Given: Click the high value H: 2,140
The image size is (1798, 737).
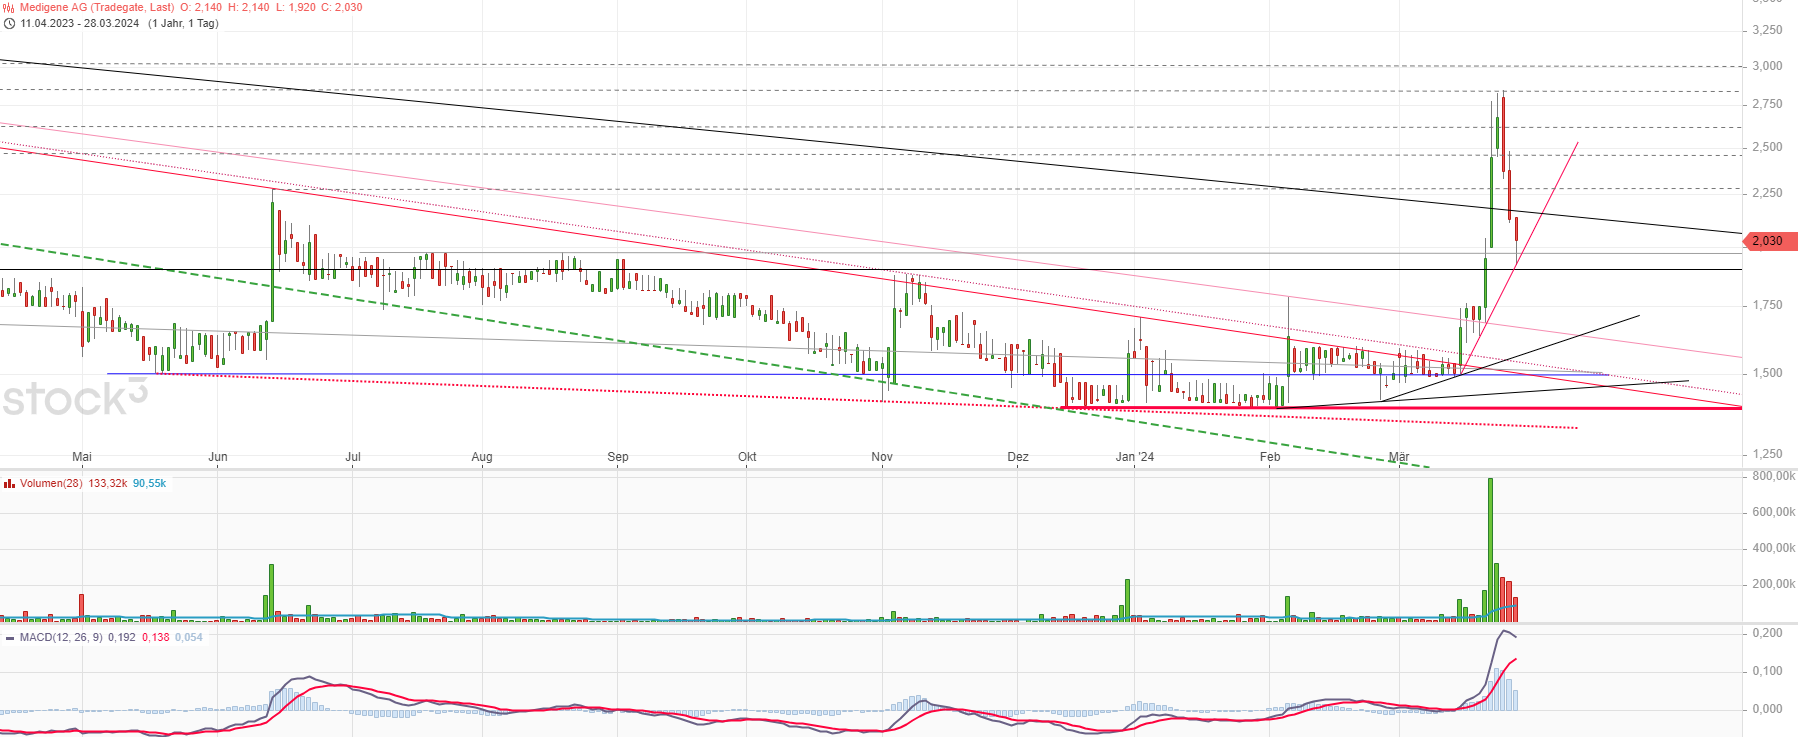Looking at the screenshot, I should (249, 7).
